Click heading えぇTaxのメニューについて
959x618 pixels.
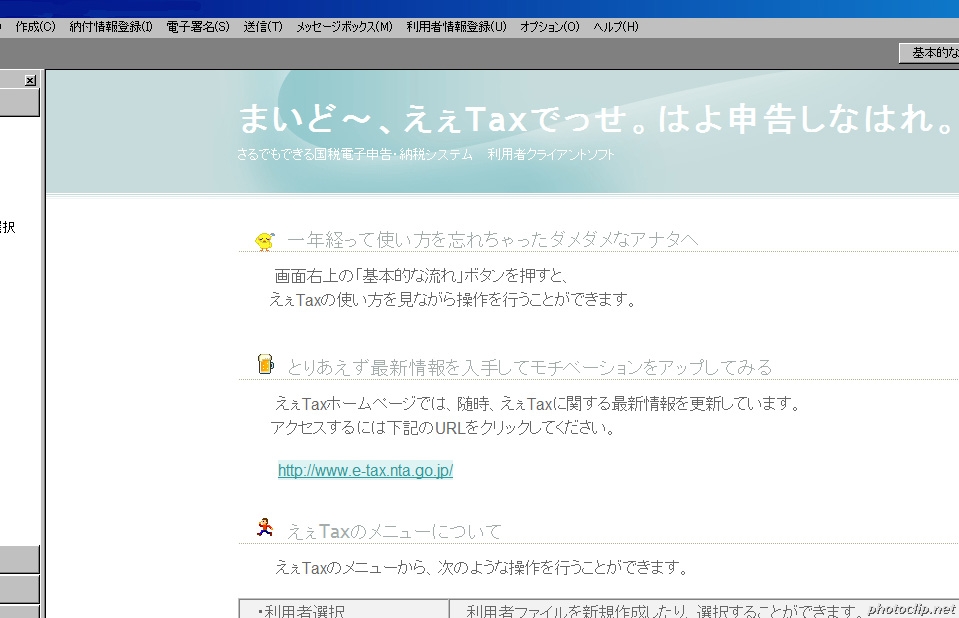click(394, 531)
